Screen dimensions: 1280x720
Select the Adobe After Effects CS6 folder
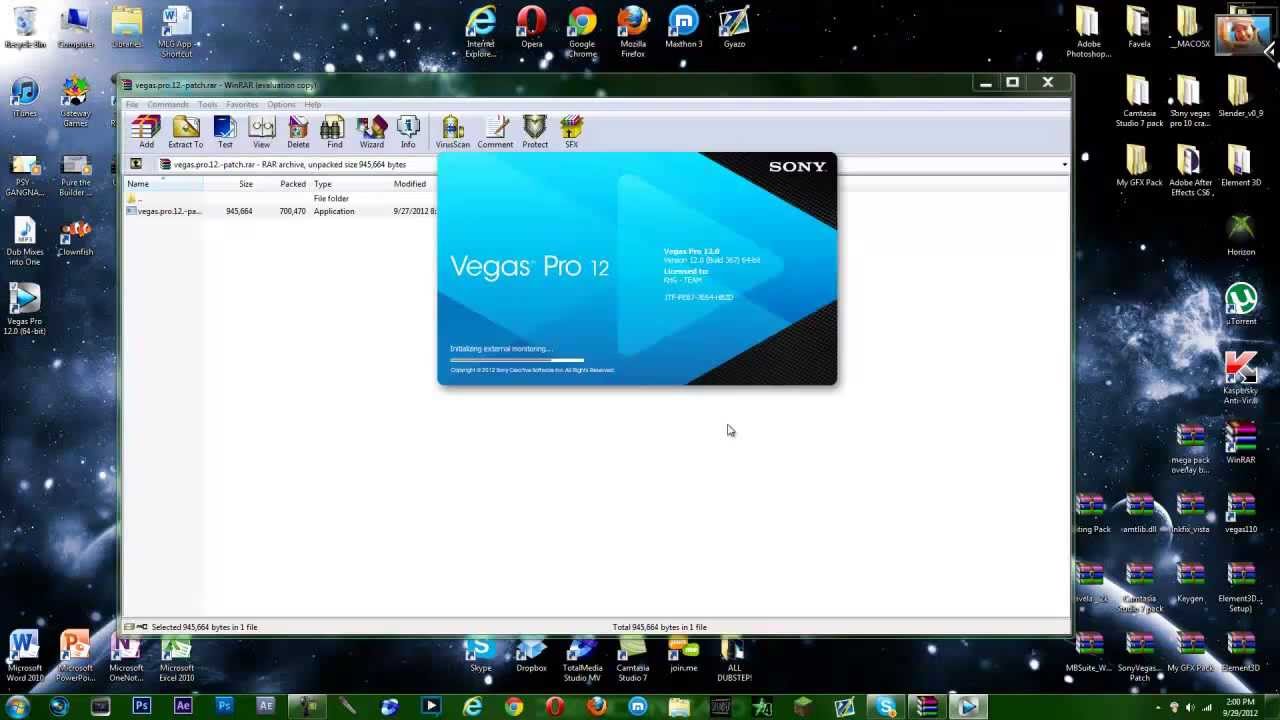point(1190,171)
